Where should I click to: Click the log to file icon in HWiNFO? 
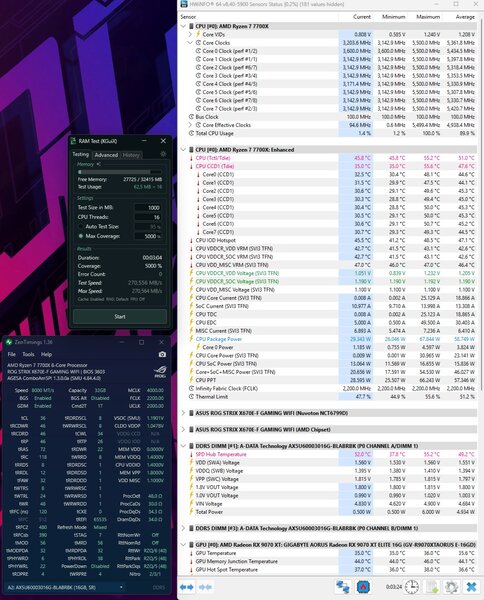coord(432,587)
